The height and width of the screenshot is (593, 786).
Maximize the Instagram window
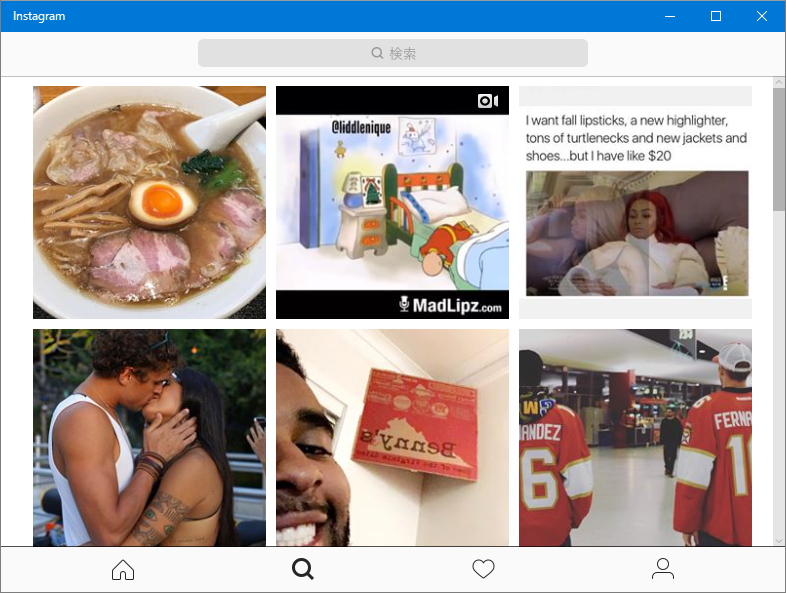click(x=716, y=16)
